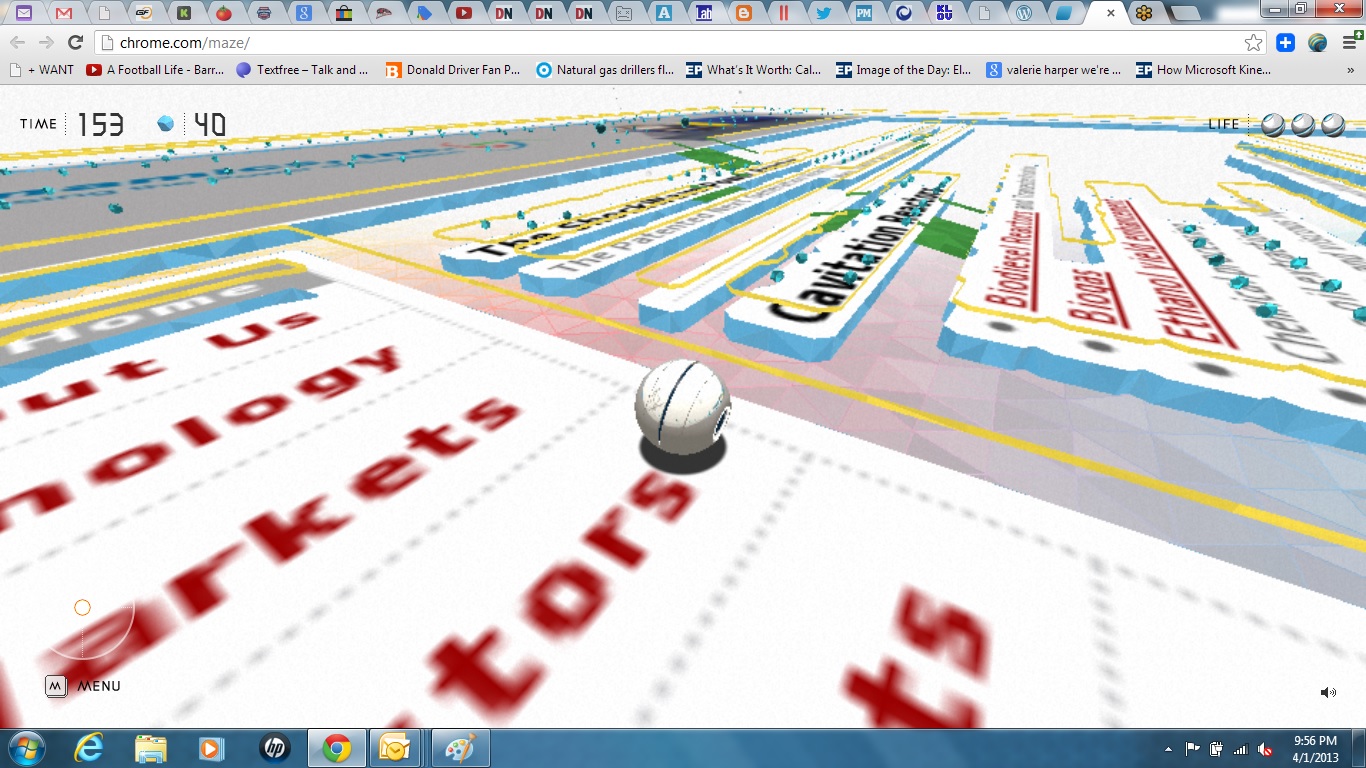Switch to the dark blue swirl C tab
This screenshot has height=768, width=1366.
click(903, 13)
